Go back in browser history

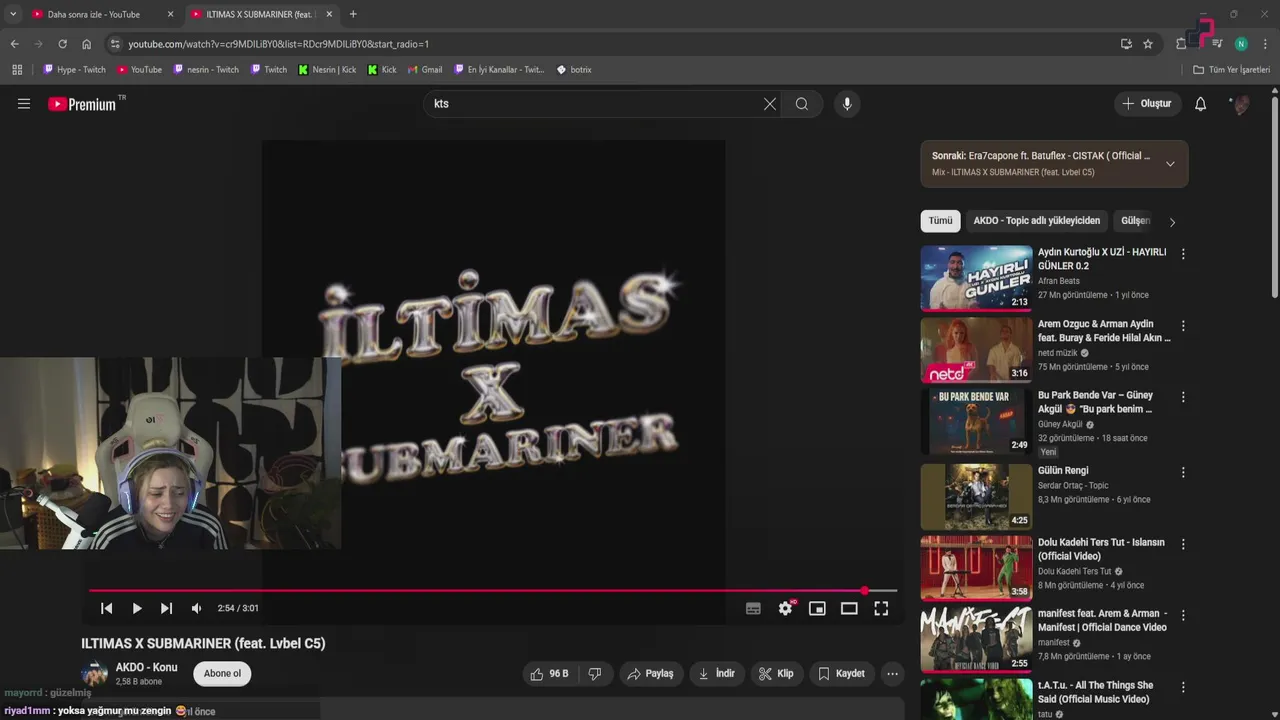coord(15,44)
